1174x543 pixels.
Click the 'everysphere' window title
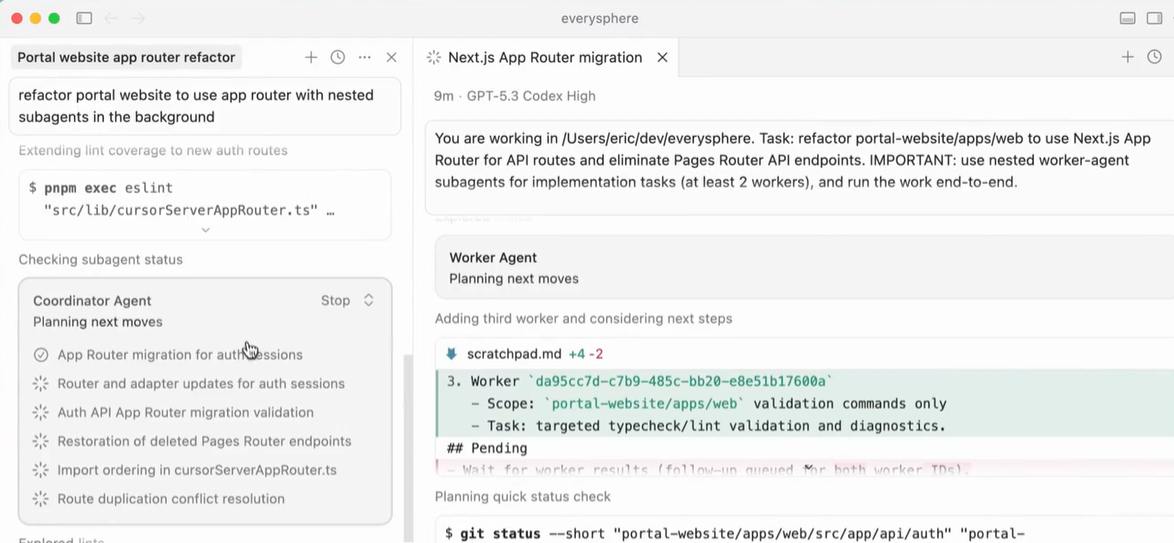pyautogui.click(x=600, y=18)
